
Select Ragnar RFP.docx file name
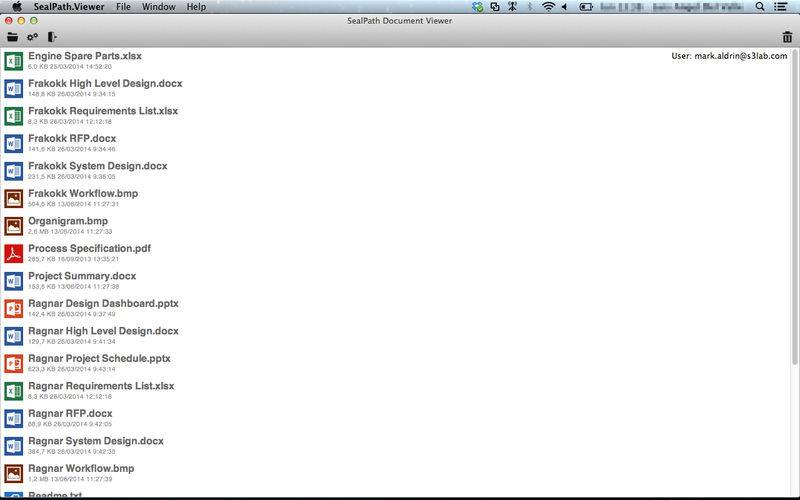click(70, 414)
